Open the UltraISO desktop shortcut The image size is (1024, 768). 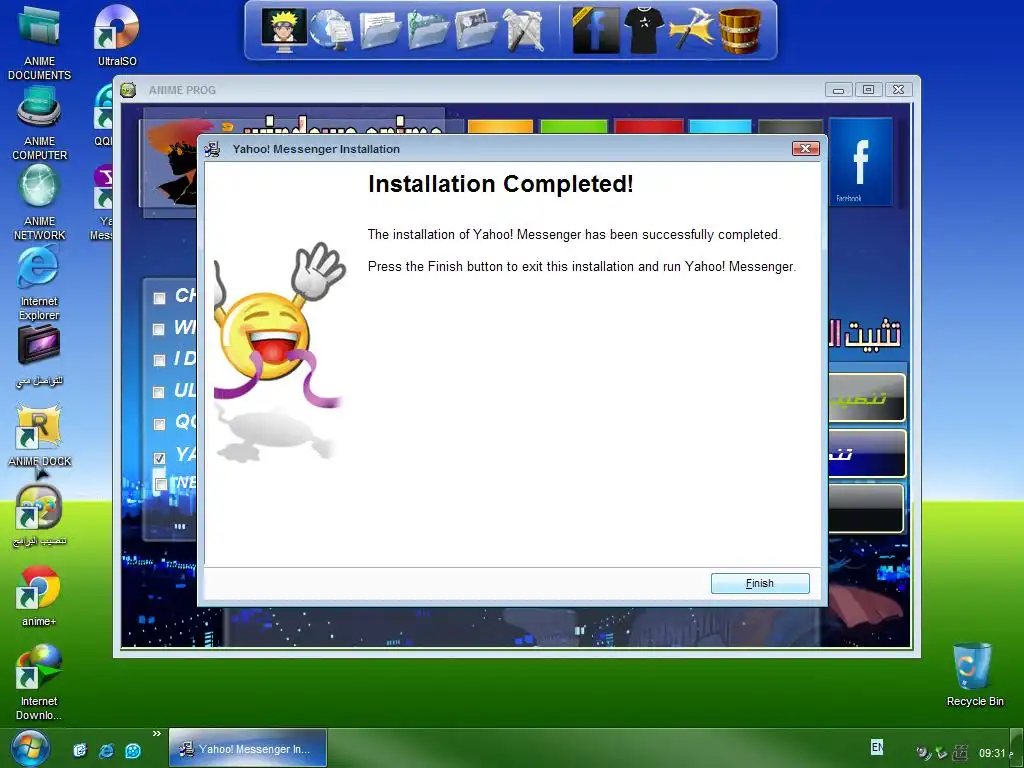click(117, 36)
